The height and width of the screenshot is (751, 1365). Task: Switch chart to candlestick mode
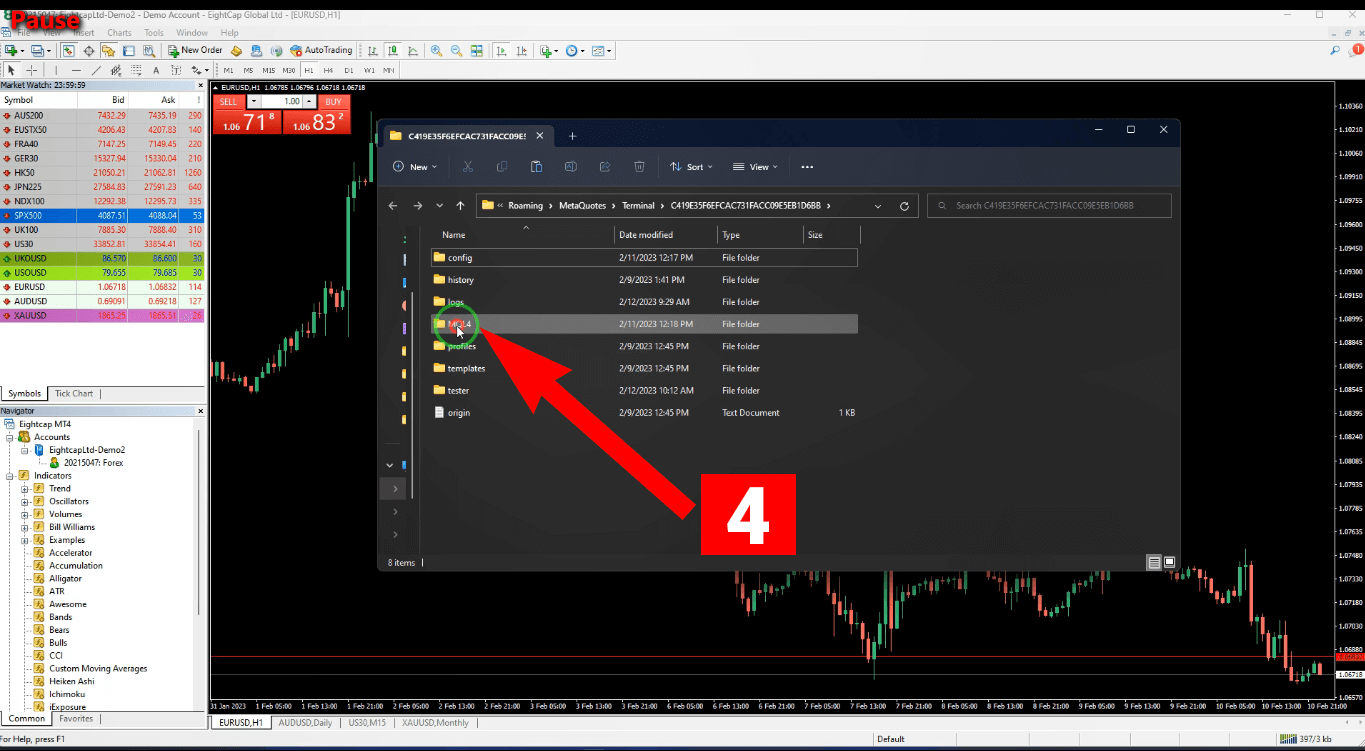pyautogui.click(x=393, y=51)
